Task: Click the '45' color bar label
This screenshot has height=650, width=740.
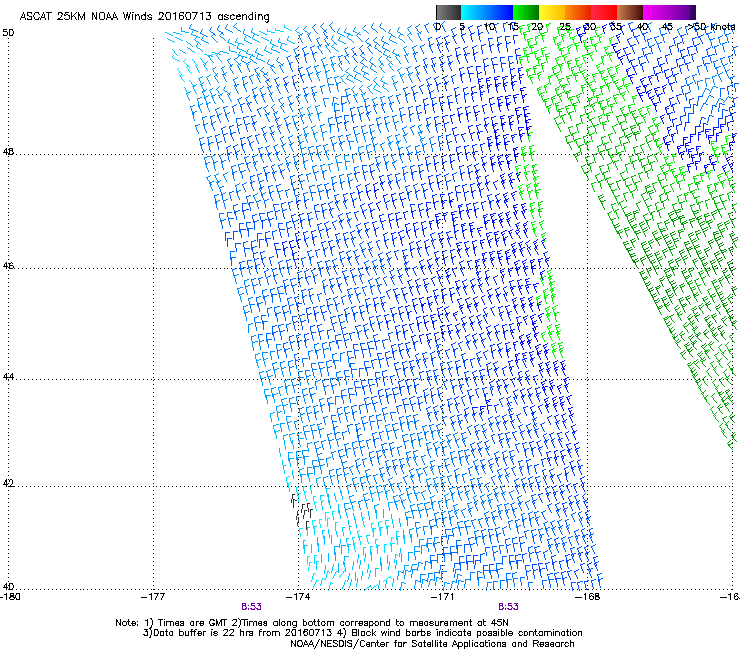Action: (x=667, y=27)
